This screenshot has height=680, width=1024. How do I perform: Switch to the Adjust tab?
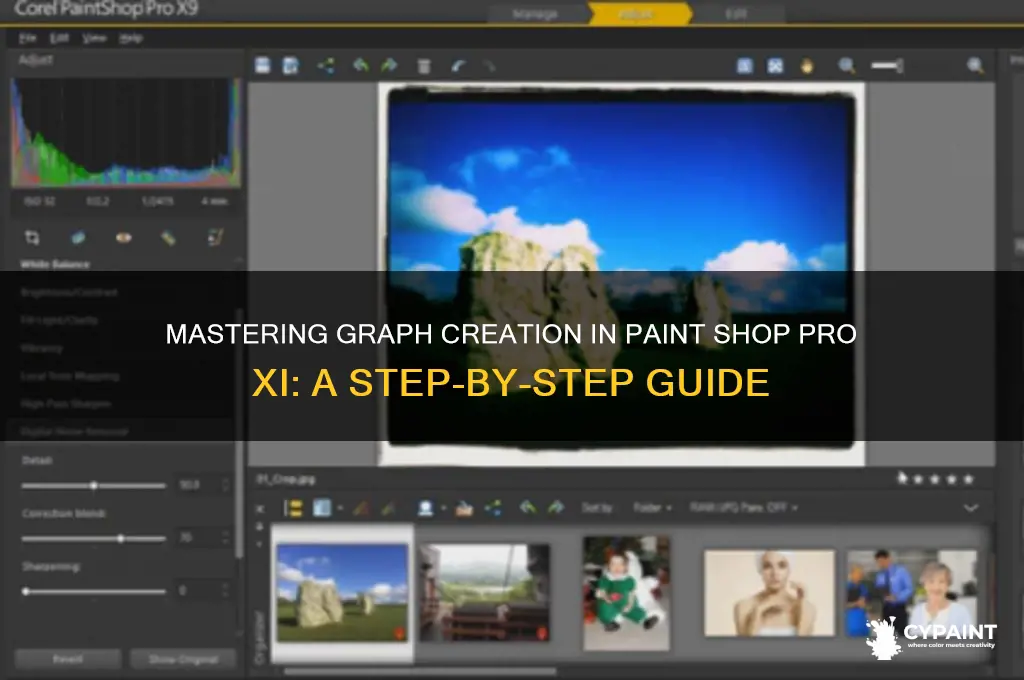click(x=639, y=14)
